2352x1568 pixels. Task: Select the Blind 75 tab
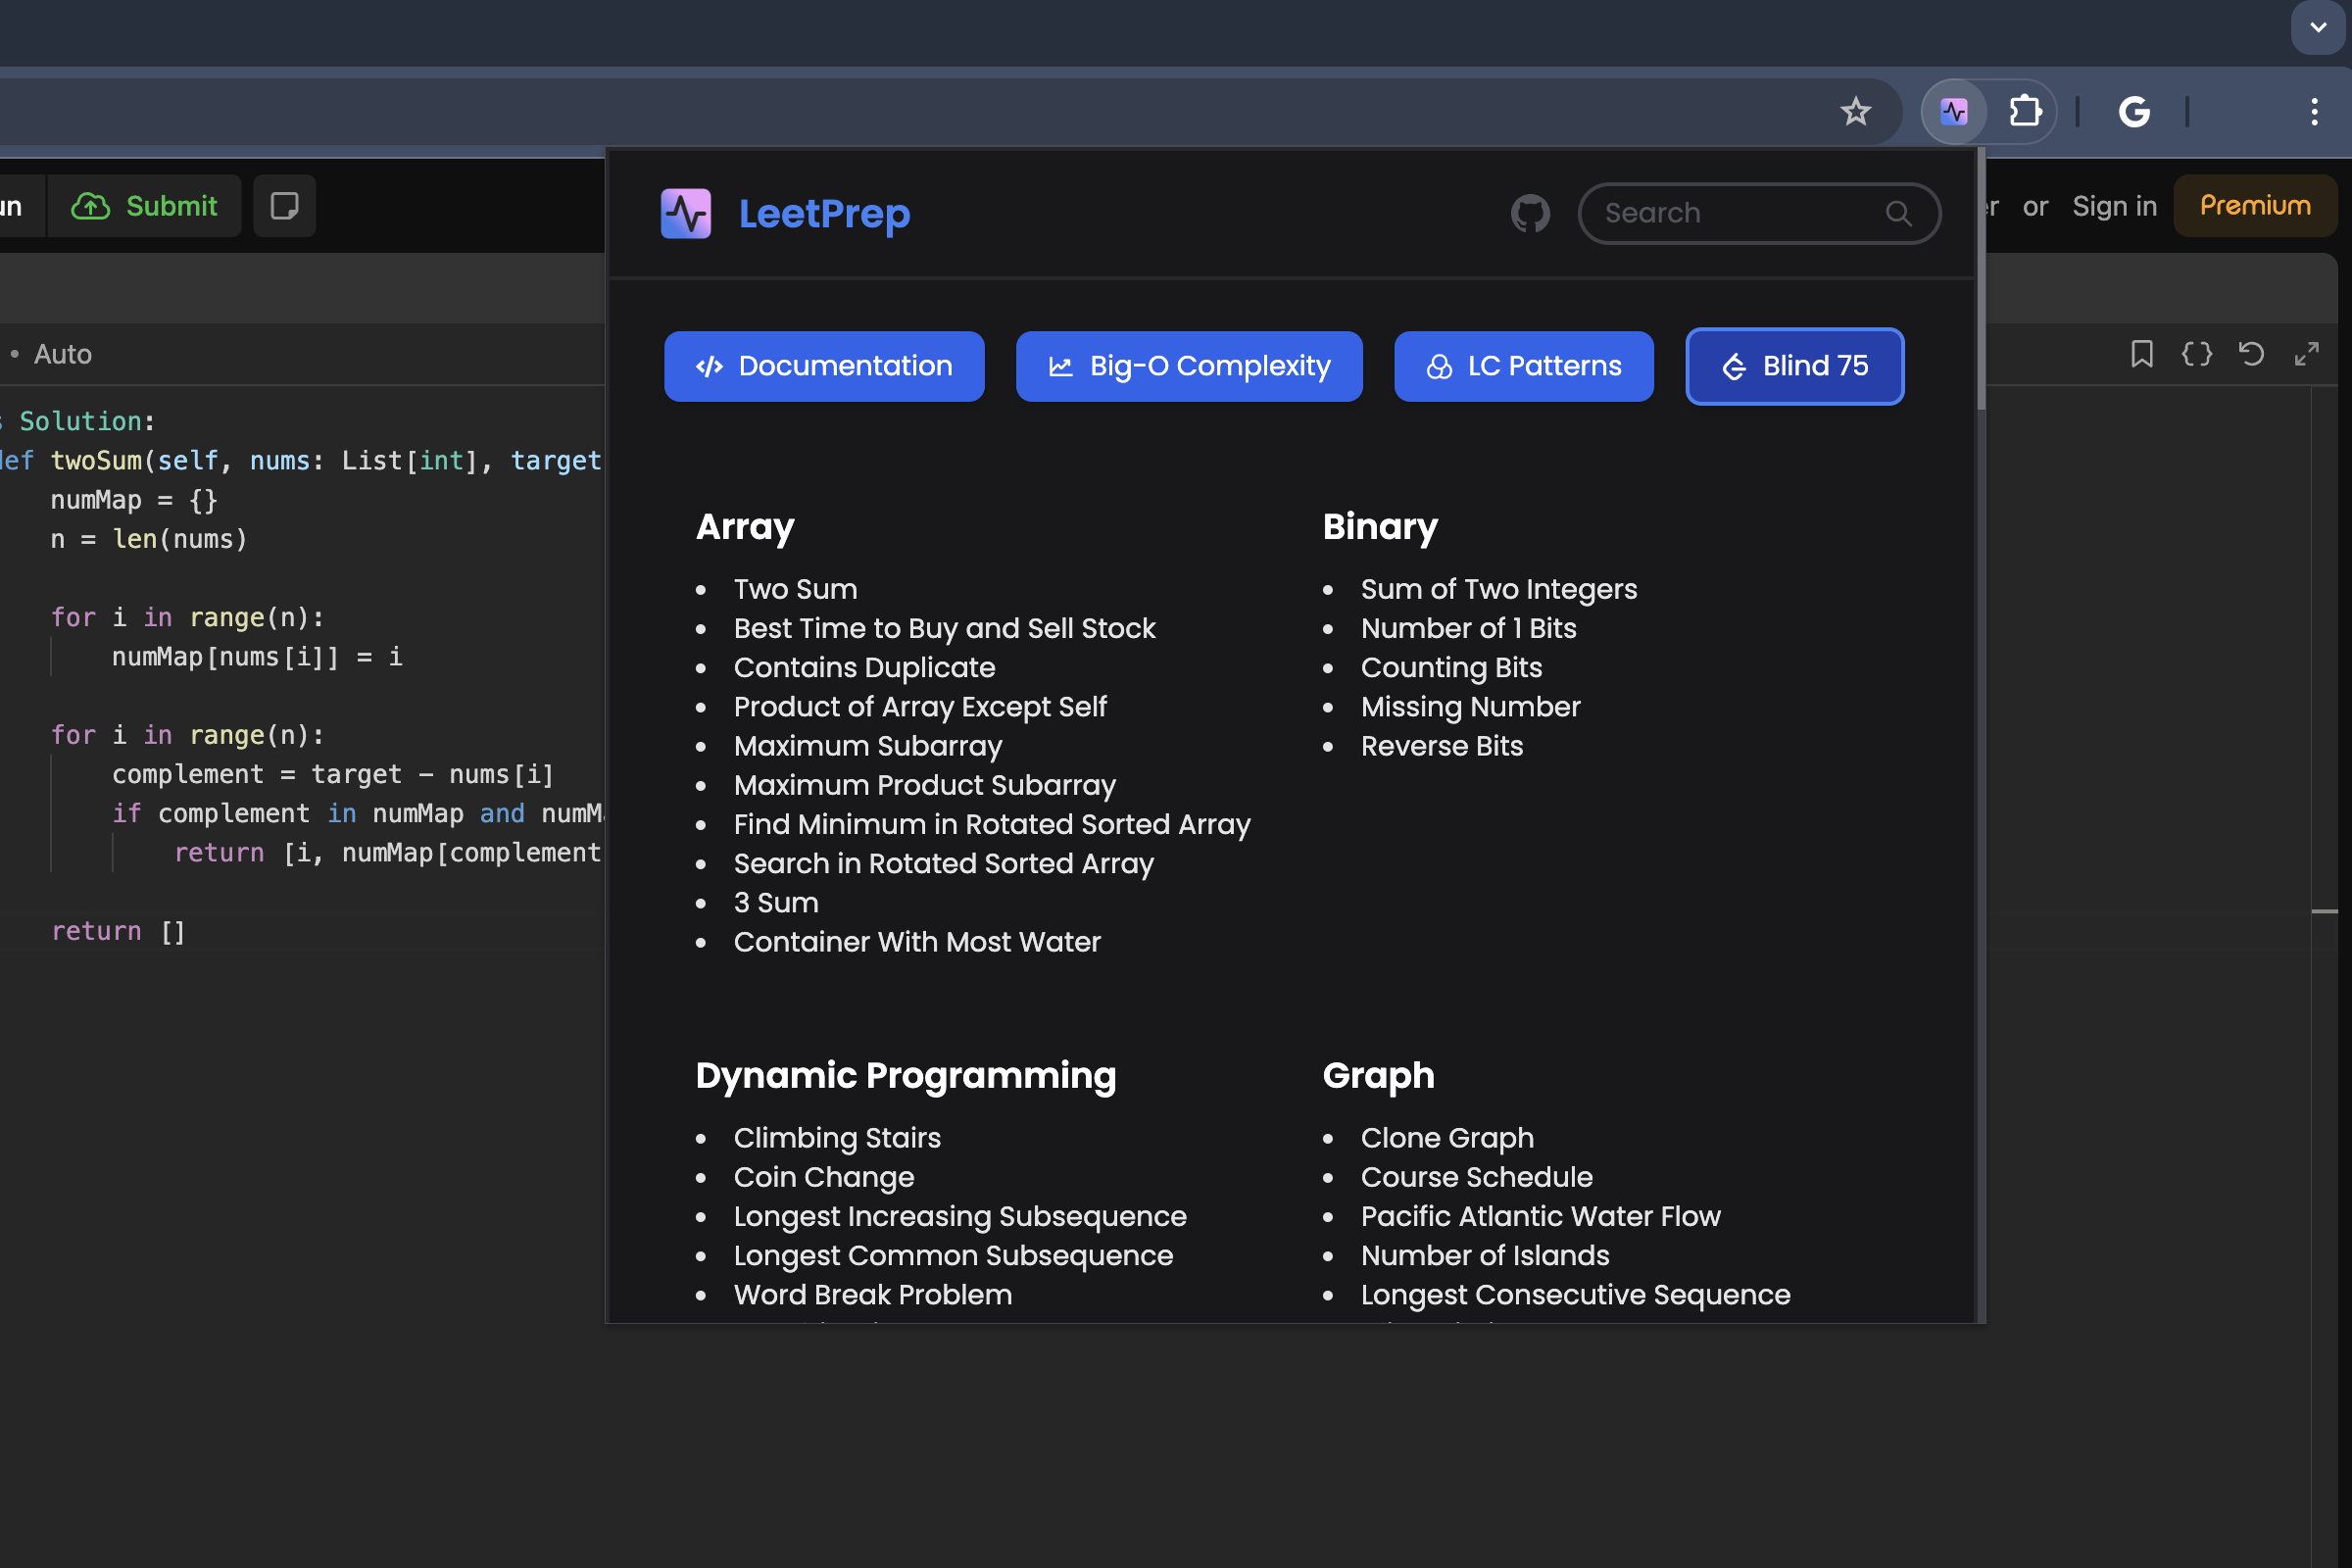point(1794,366)
